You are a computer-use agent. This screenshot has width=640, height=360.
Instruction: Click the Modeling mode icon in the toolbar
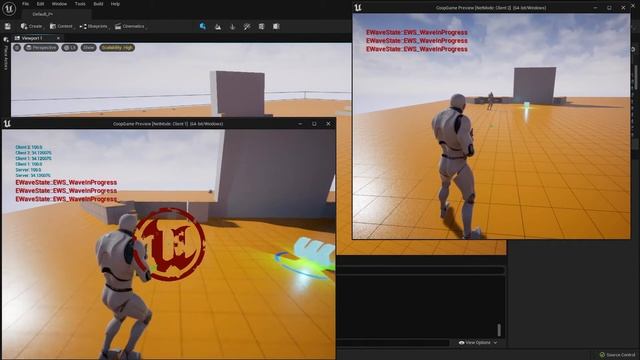click(x=261, y=27)
